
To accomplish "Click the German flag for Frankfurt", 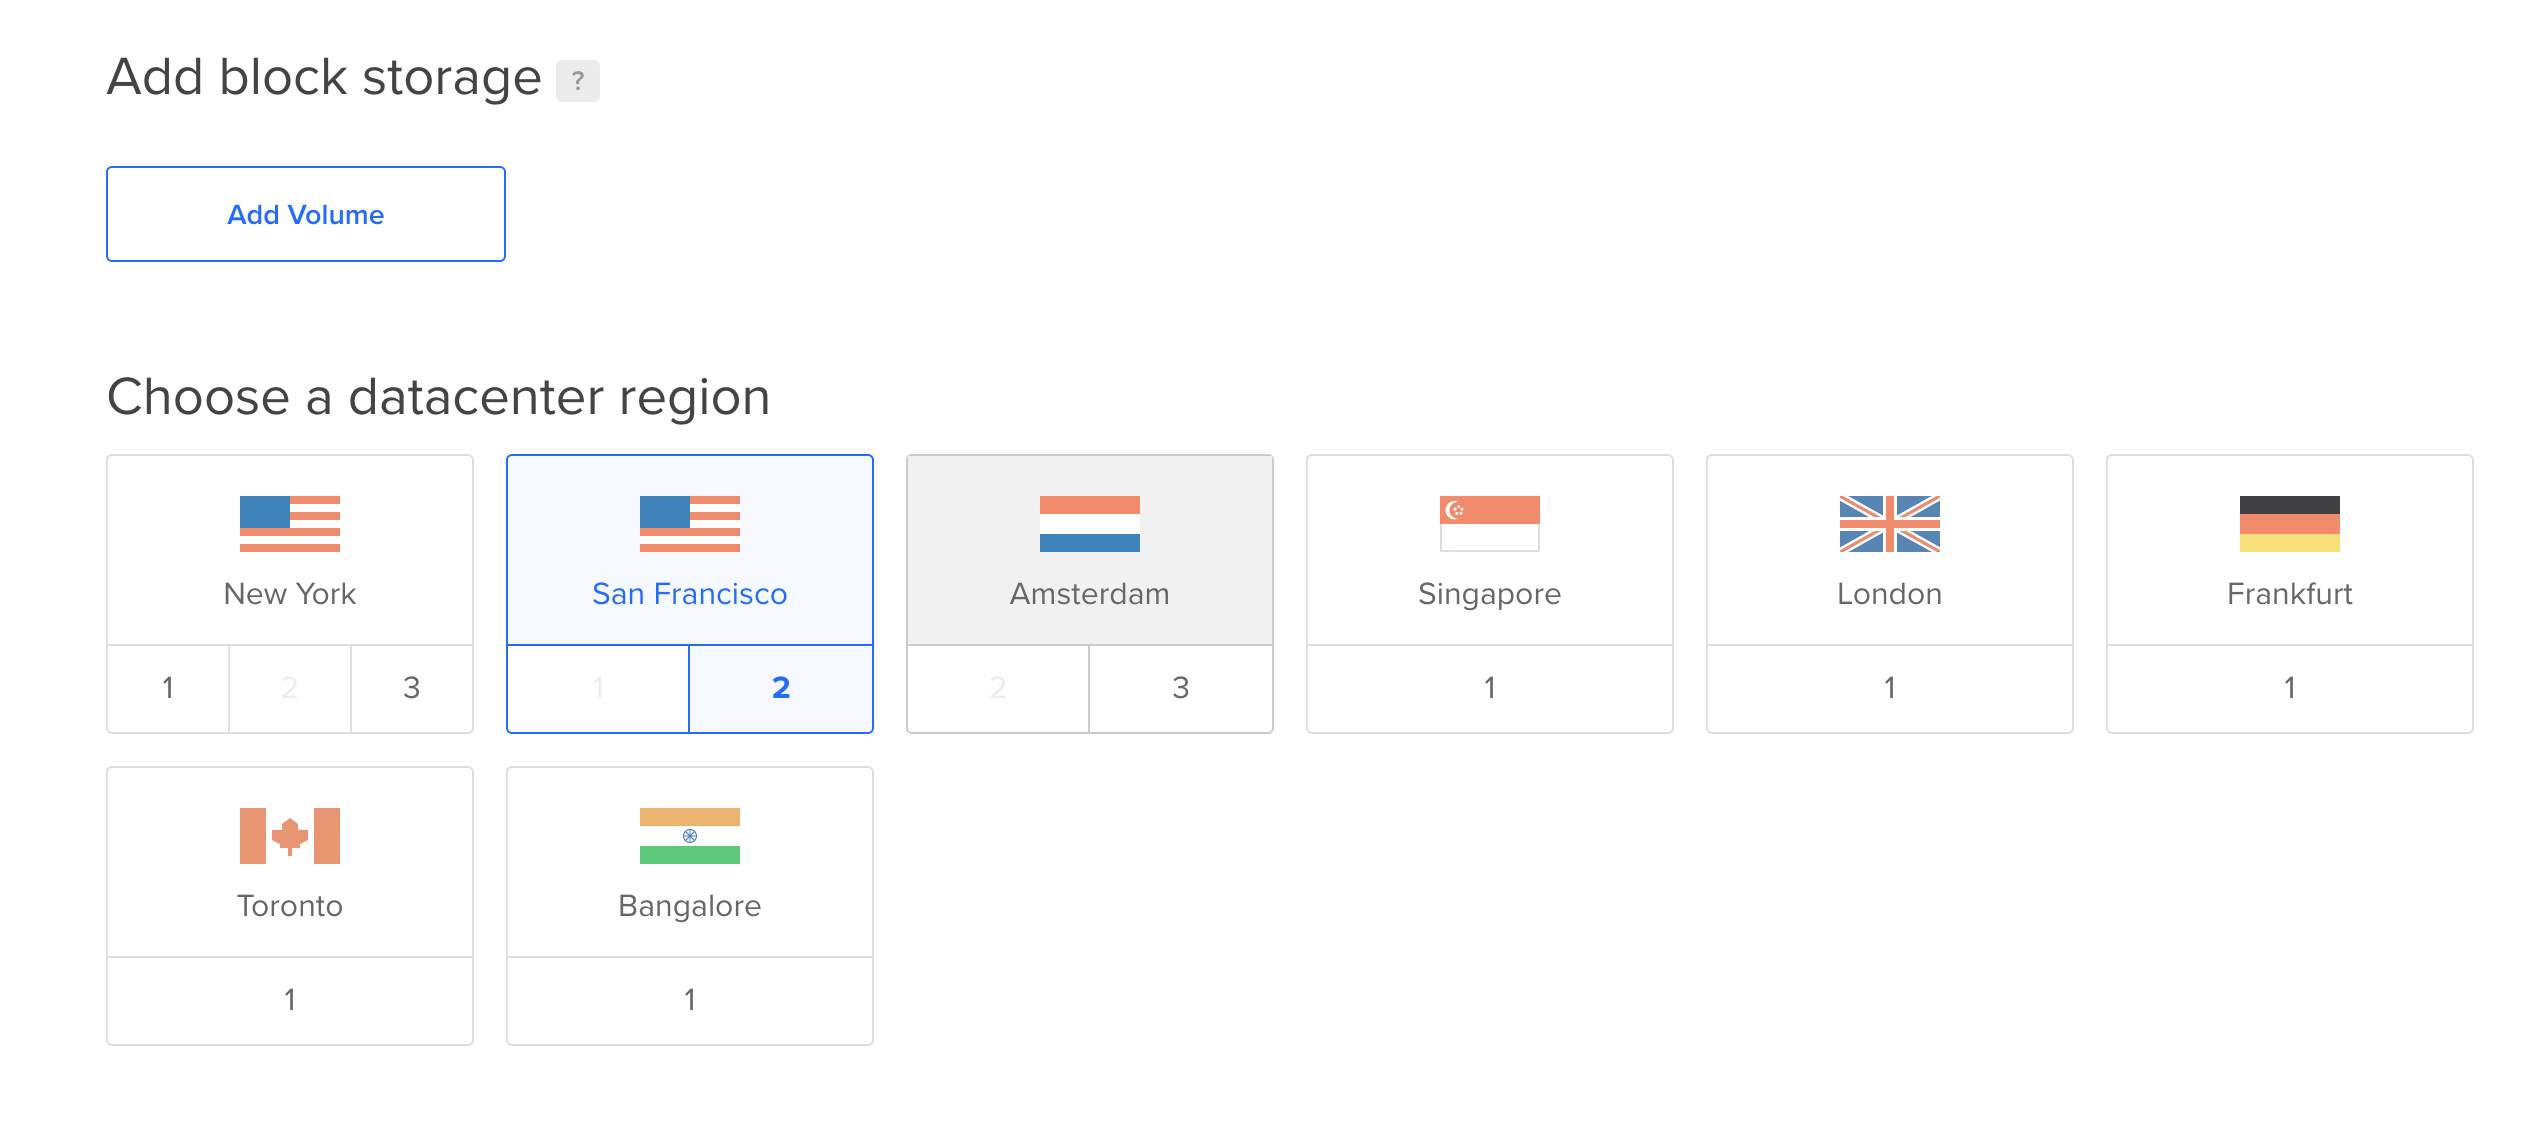I will [x=2290, y=524].
